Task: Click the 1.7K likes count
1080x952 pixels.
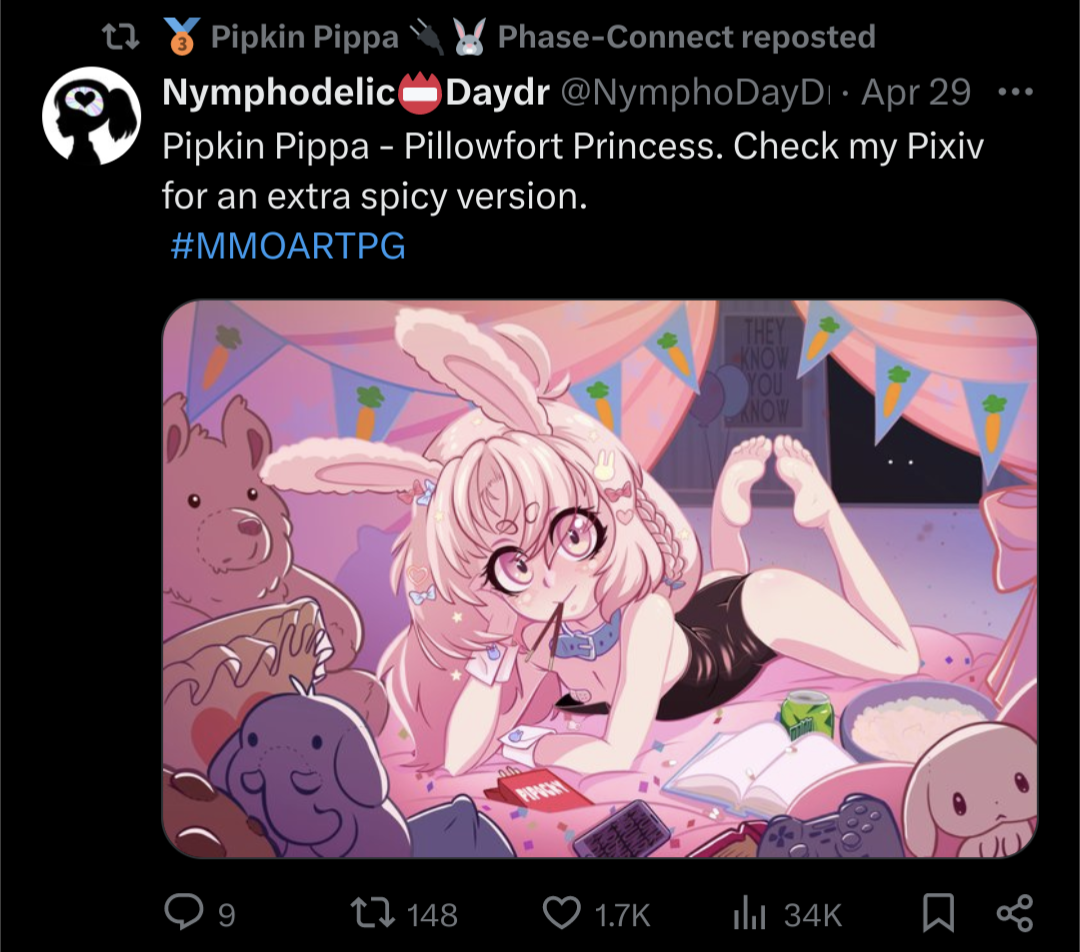Action: pyautogui.click(x=622, y=915)
